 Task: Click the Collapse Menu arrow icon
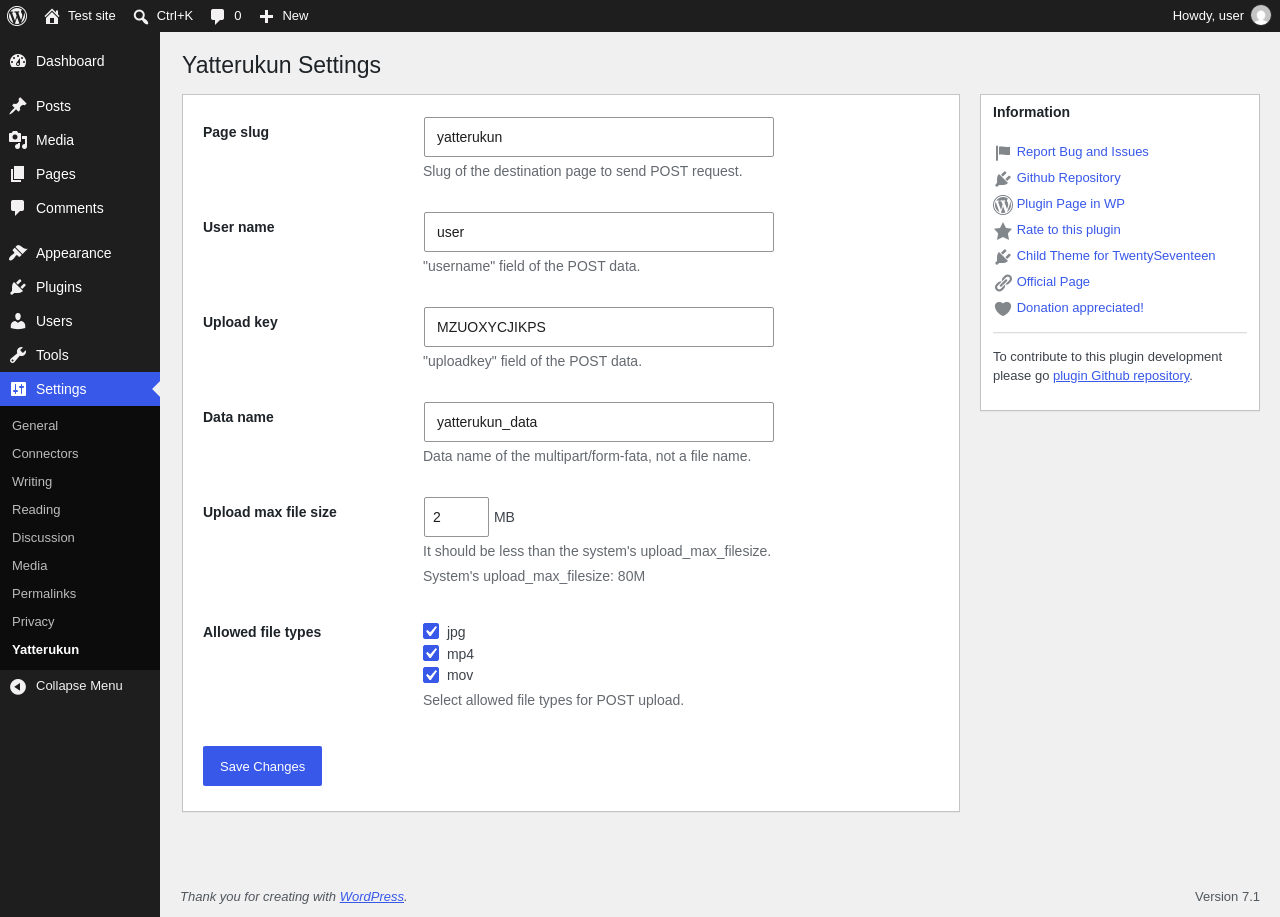18,686
